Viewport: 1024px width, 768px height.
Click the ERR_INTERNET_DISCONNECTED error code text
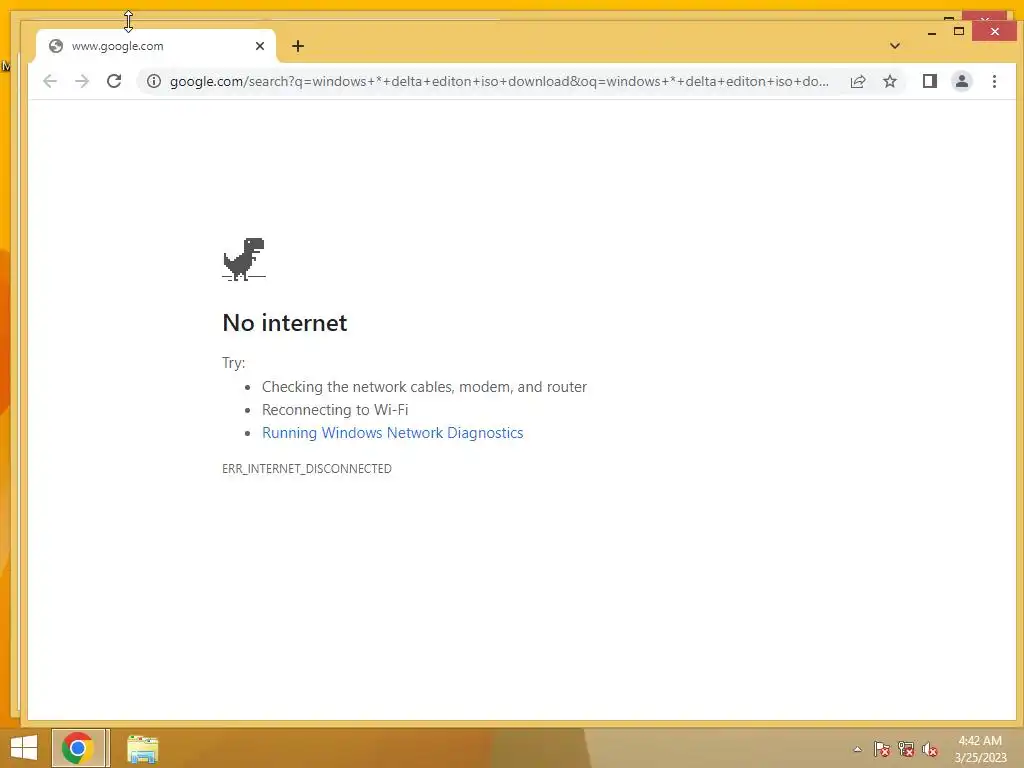(307, 468)
